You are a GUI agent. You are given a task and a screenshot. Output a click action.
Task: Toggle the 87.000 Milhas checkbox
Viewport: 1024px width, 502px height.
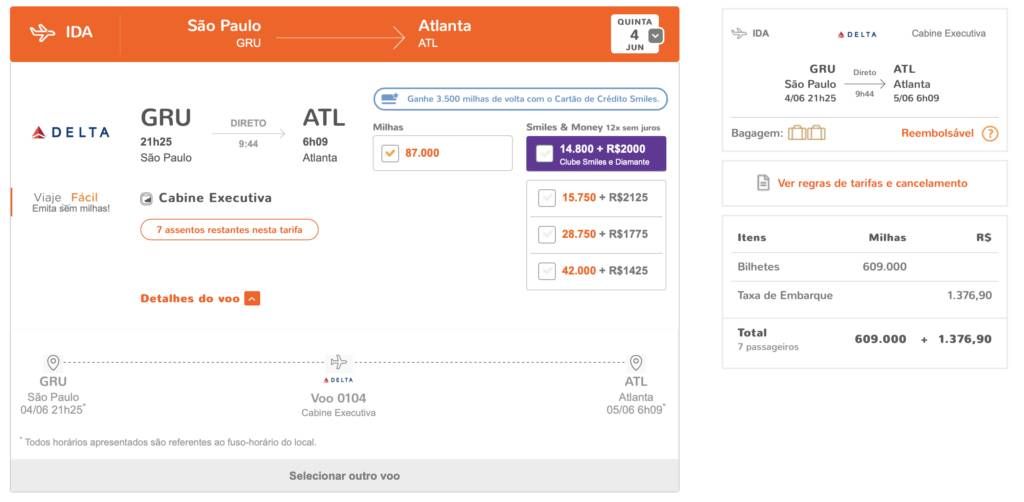(x=390, y=153)
